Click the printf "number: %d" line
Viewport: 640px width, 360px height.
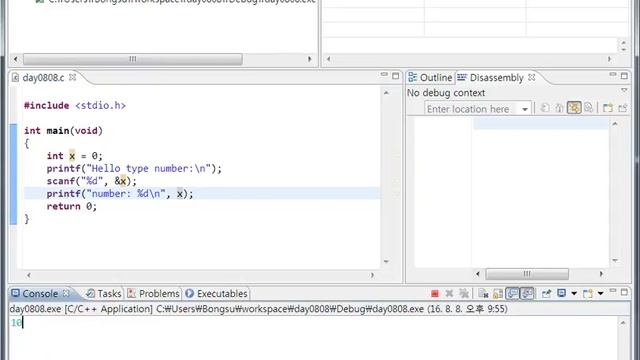(x=120, y=194)
